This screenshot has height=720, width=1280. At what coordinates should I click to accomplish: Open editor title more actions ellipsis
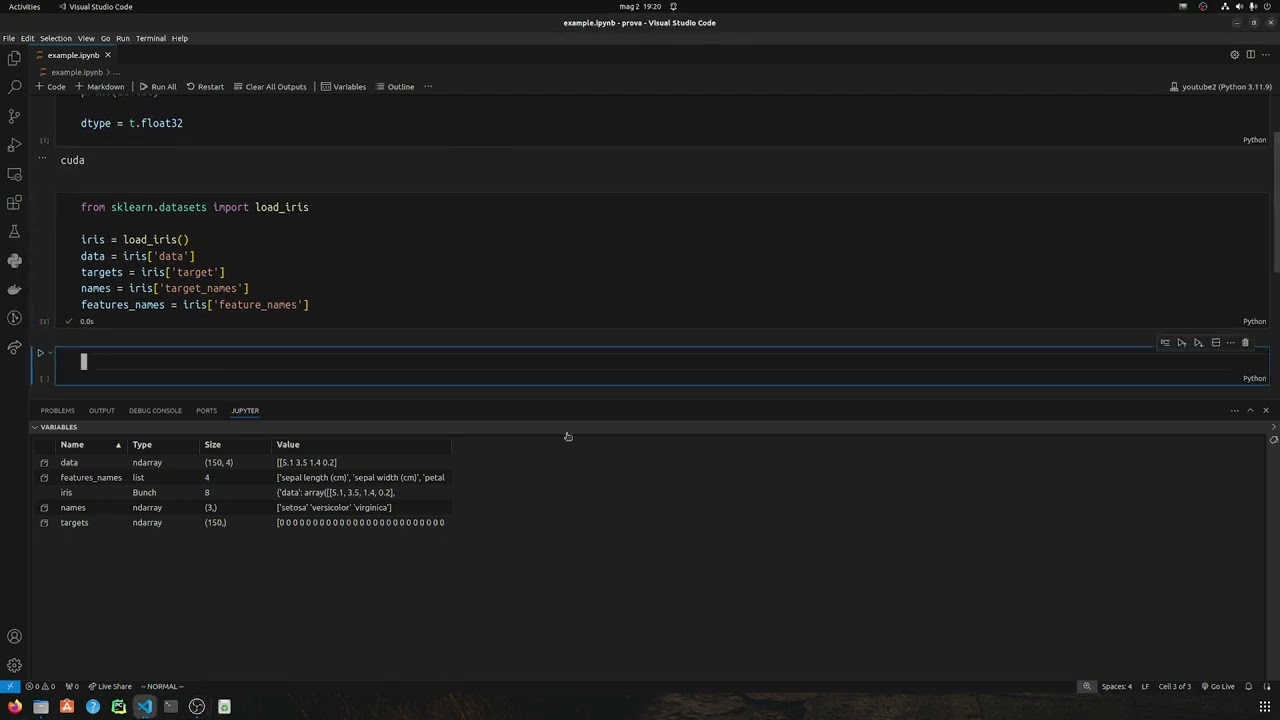point(1266,55)
